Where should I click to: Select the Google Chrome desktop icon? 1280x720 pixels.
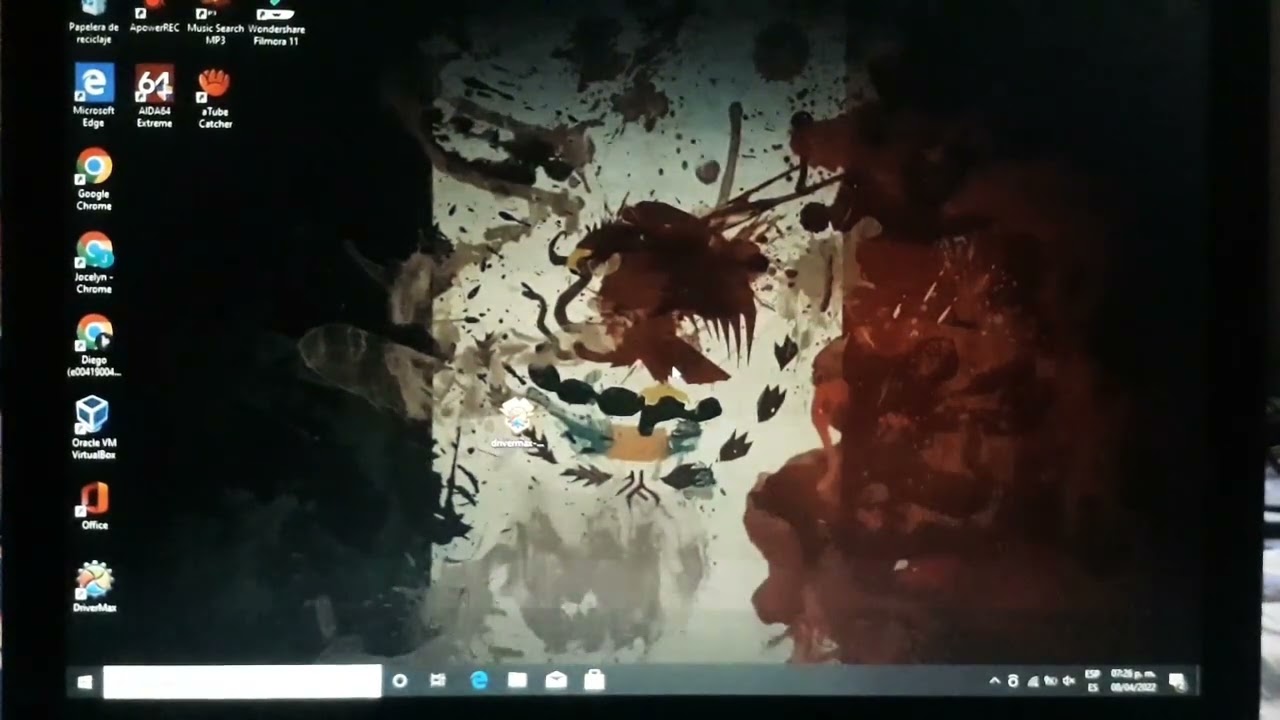[94, 180]
